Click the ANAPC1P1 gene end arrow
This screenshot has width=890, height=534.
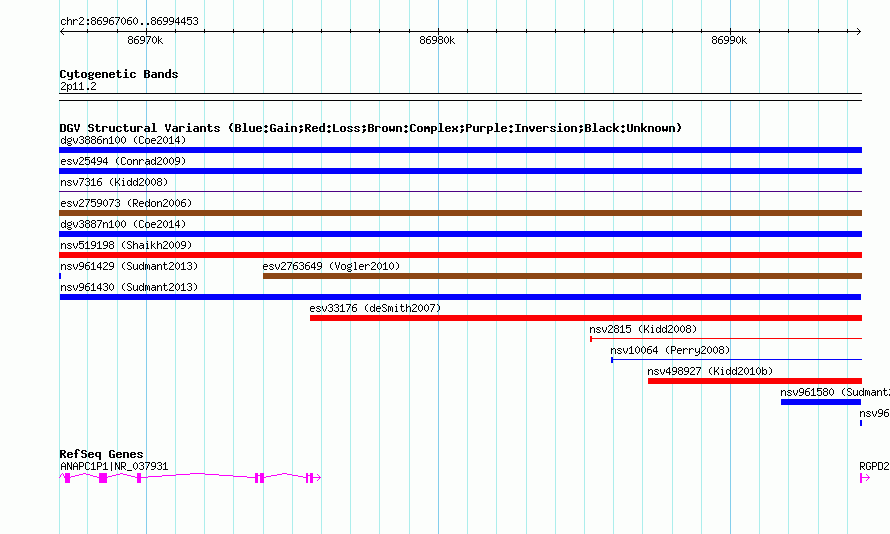coord(318,478)
